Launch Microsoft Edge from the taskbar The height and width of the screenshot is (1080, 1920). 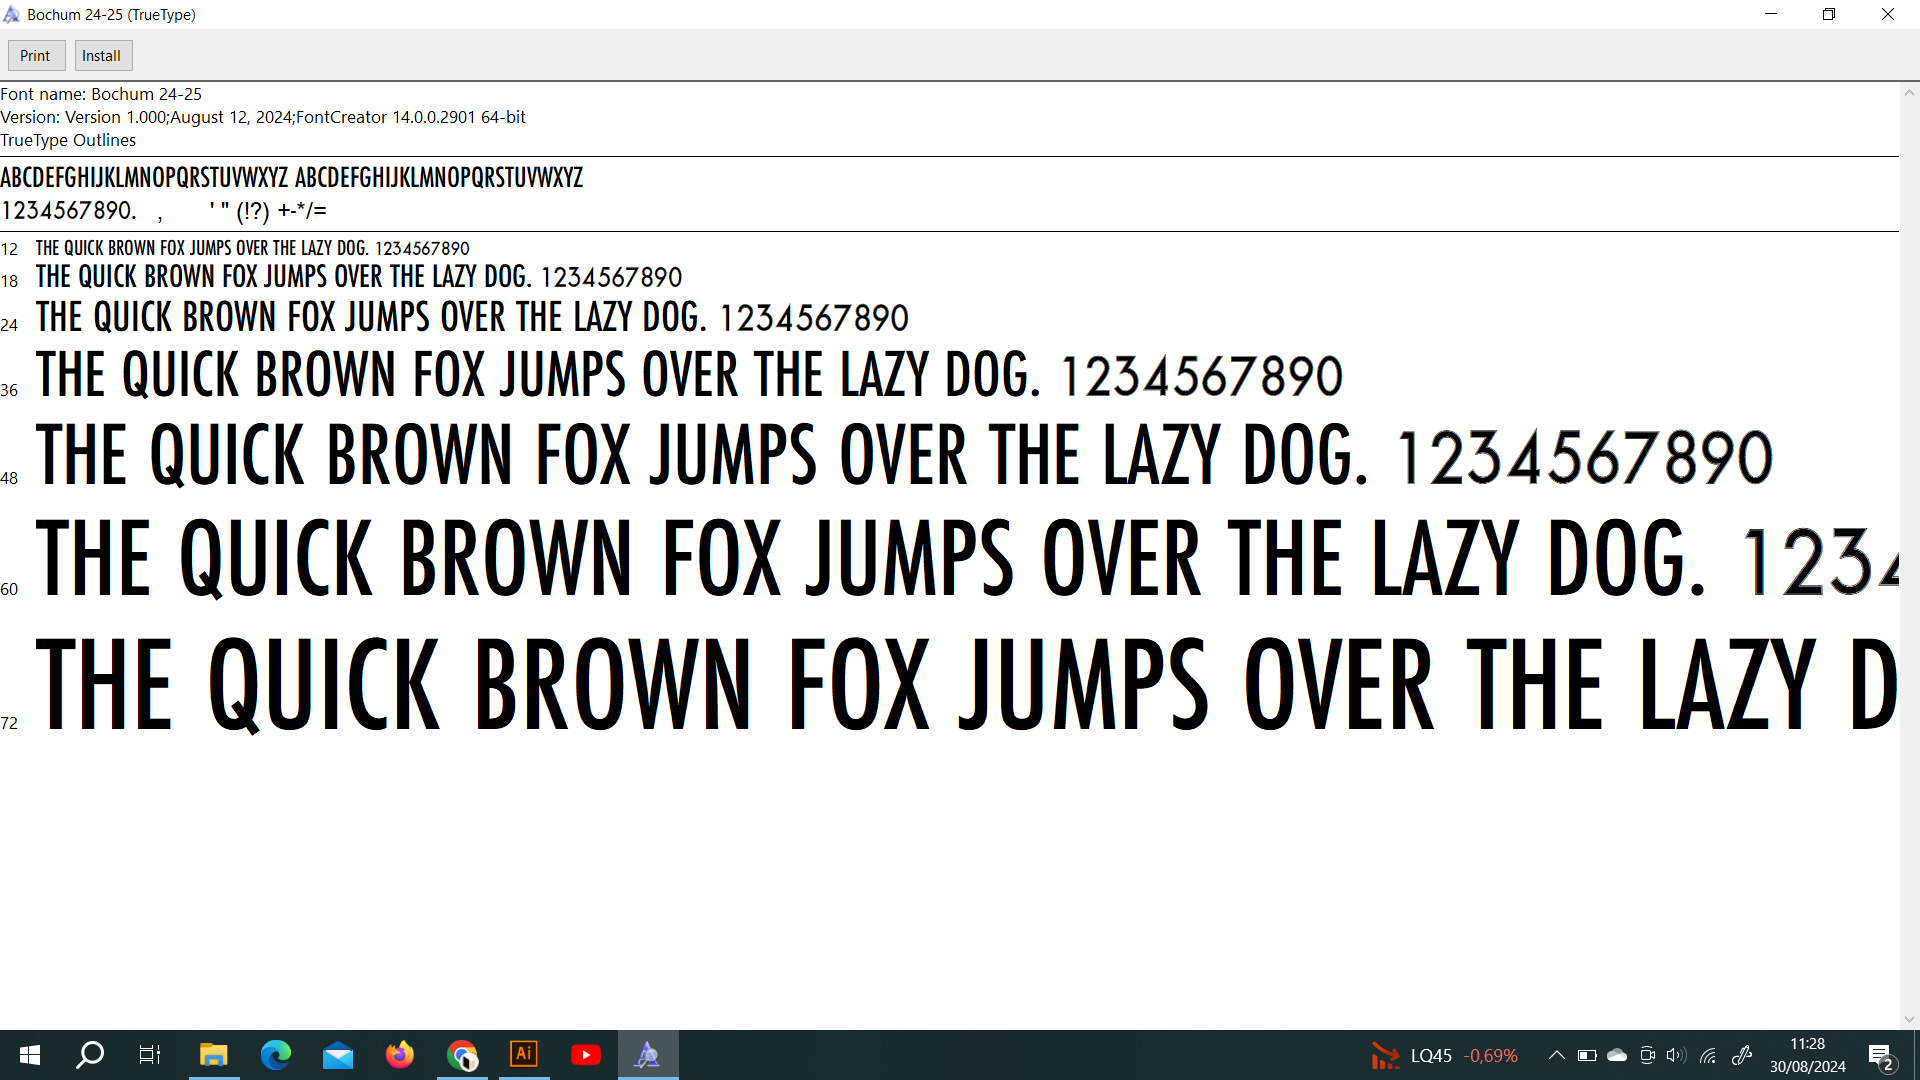point(275,1055)
